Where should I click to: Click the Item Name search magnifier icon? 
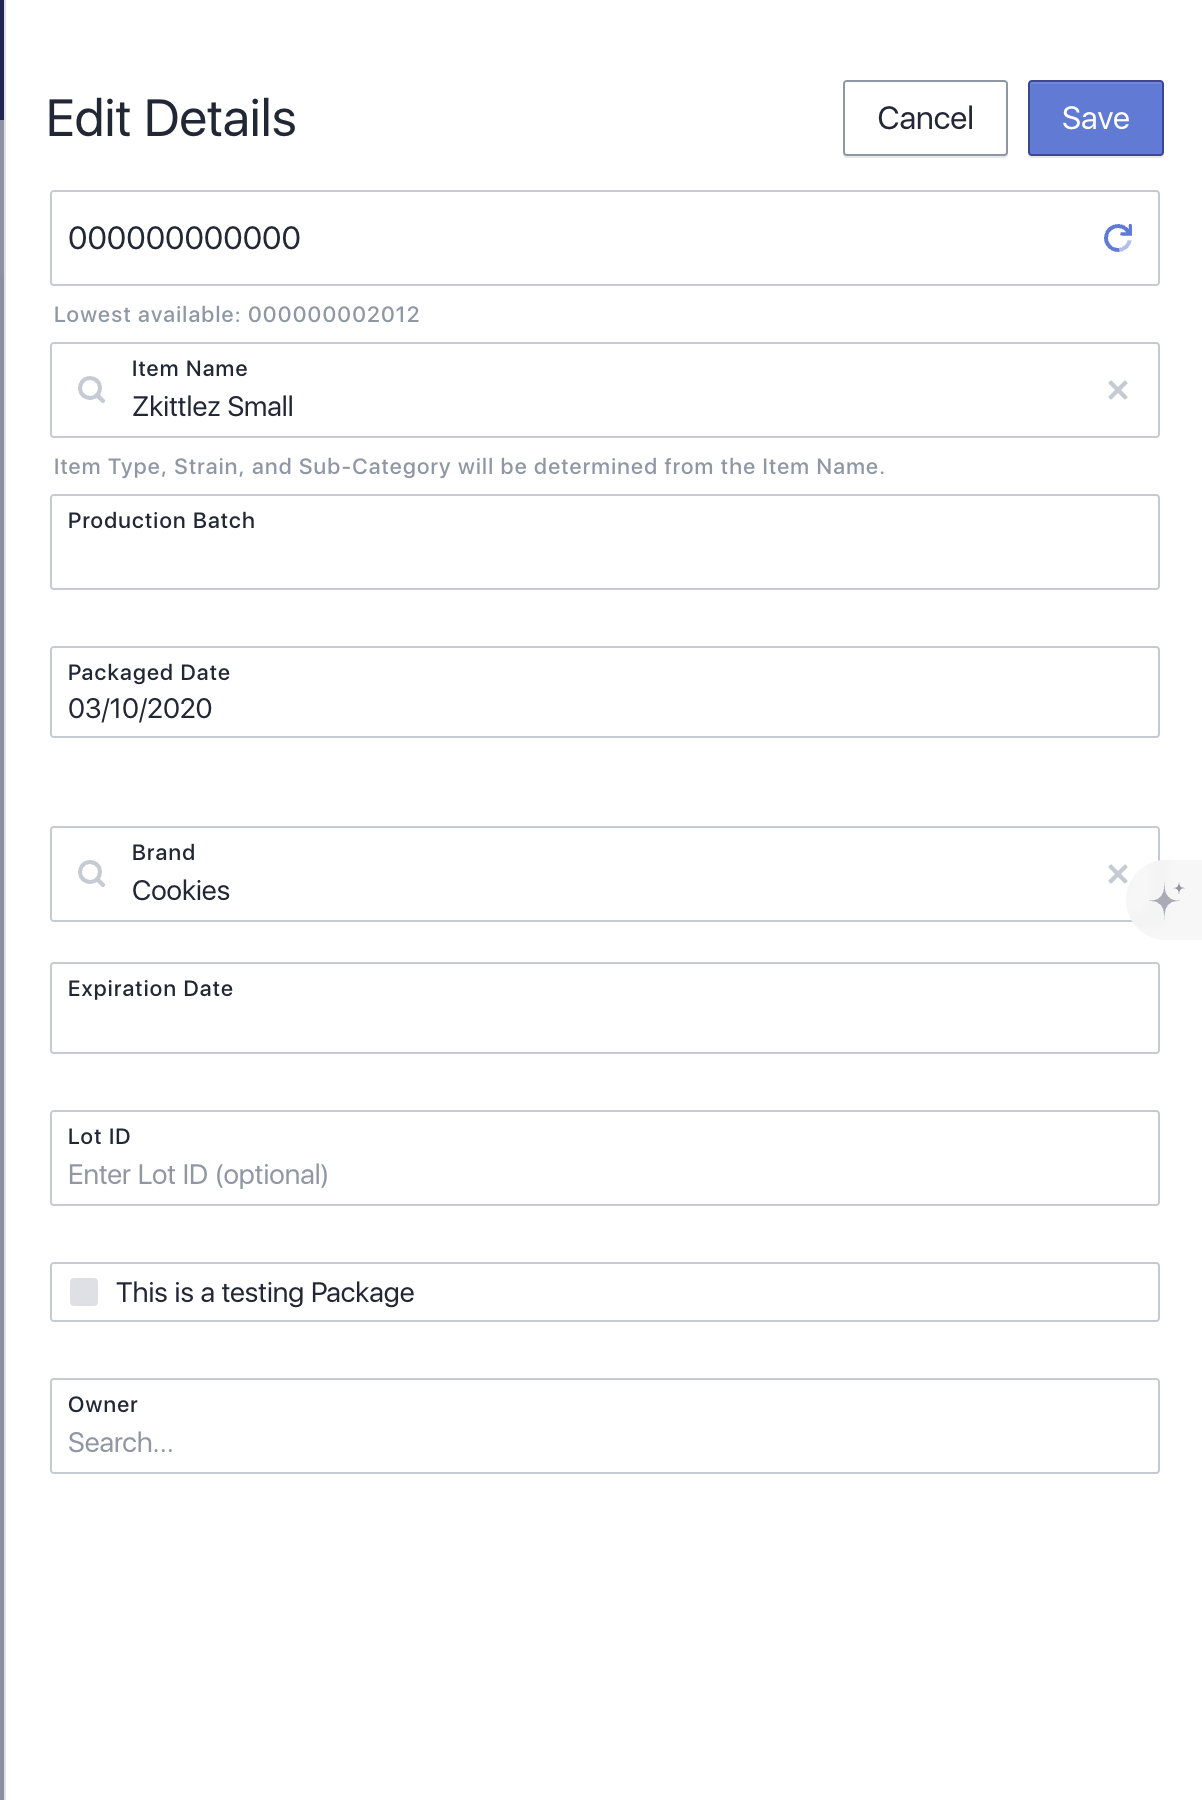92,390
